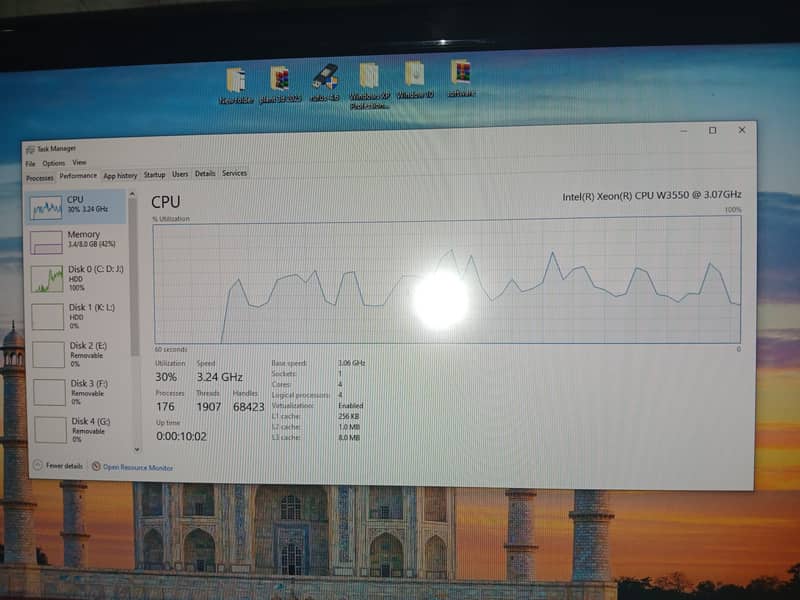Open Resource Monitor link
Screen dimensions: 800x600
pyautogui.click(x=138, y=467)
